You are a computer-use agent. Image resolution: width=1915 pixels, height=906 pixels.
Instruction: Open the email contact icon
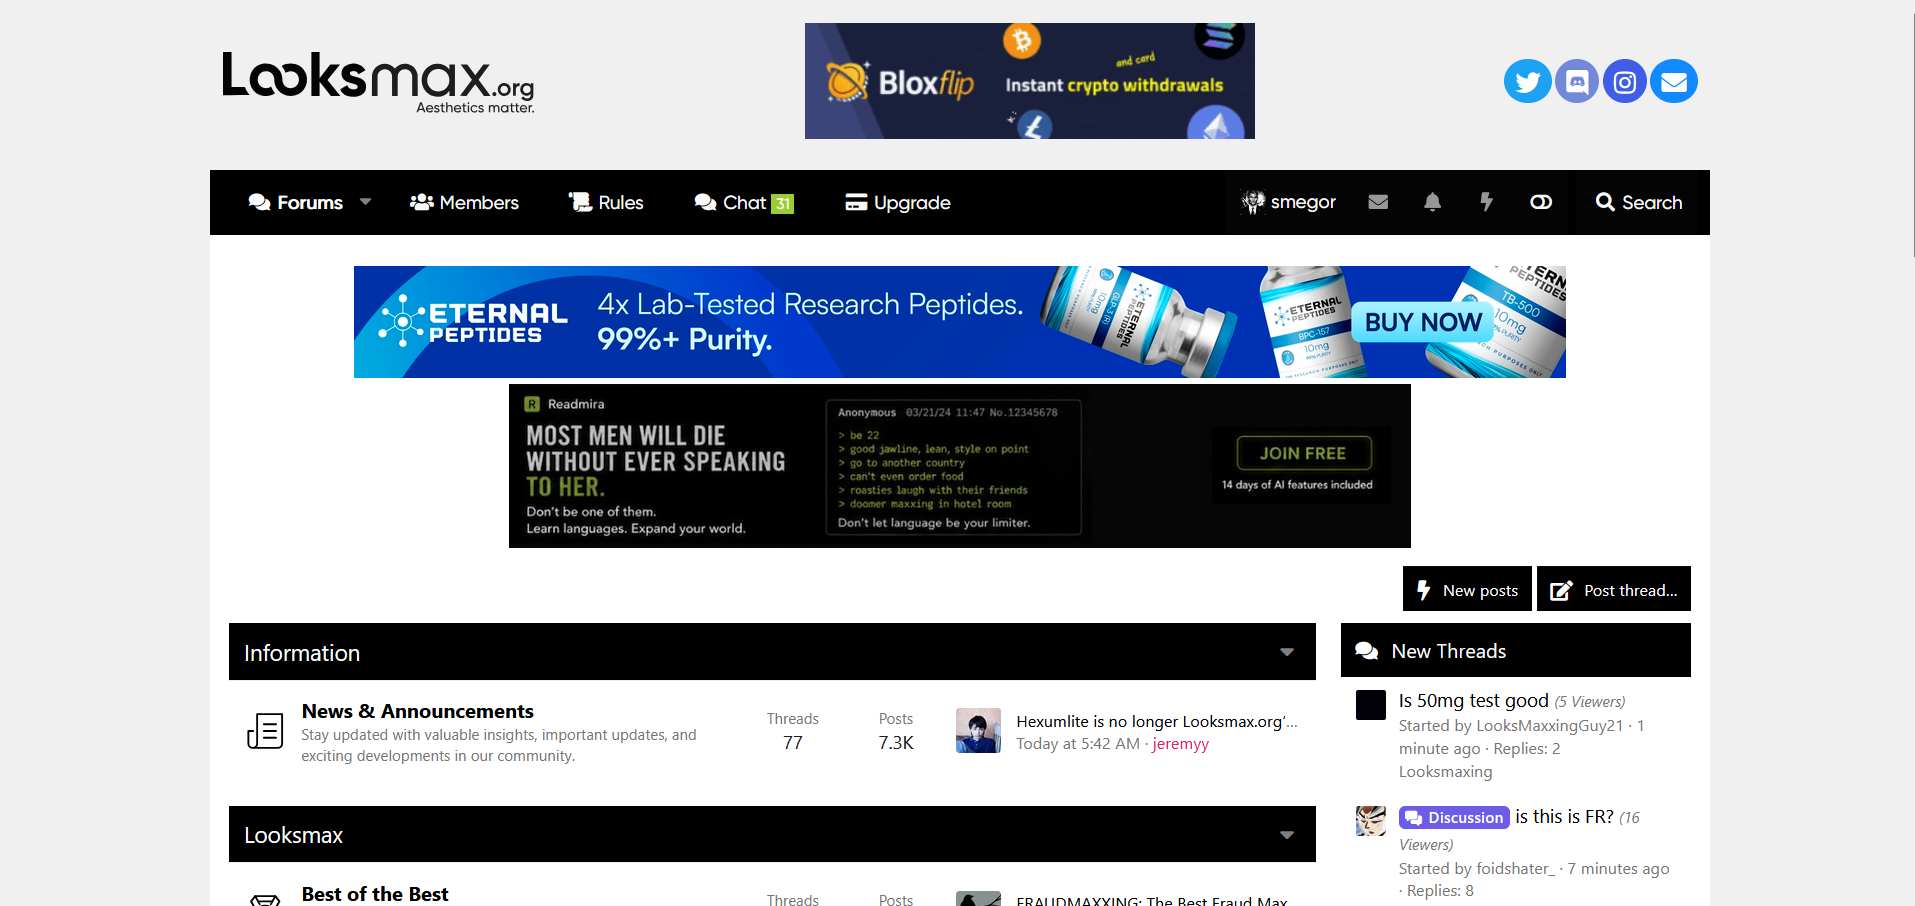1674,81
